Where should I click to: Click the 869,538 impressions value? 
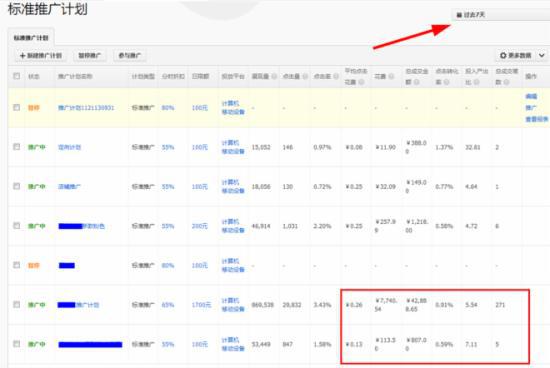point(262,305)
